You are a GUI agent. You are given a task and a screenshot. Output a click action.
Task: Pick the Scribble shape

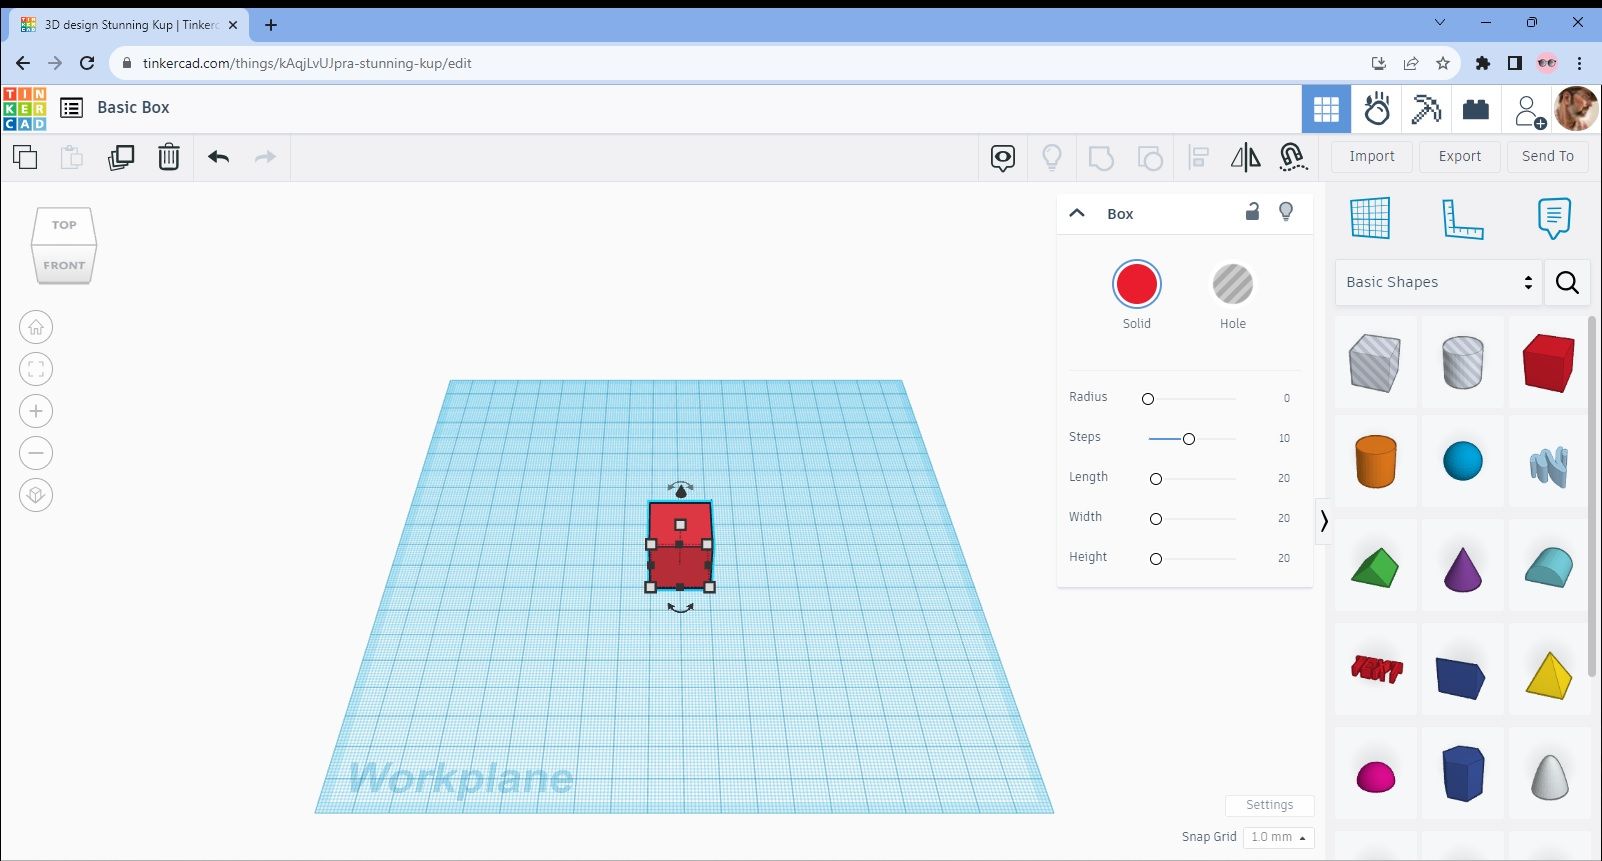(x=1549, y=465)
